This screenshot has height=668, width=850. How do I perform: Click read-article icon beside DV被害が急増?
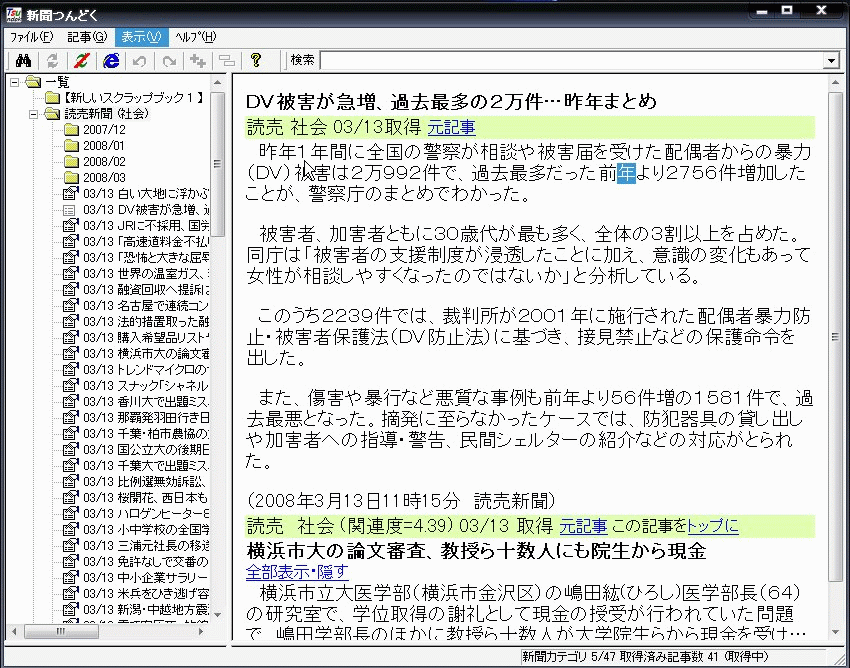pos(69,210)
